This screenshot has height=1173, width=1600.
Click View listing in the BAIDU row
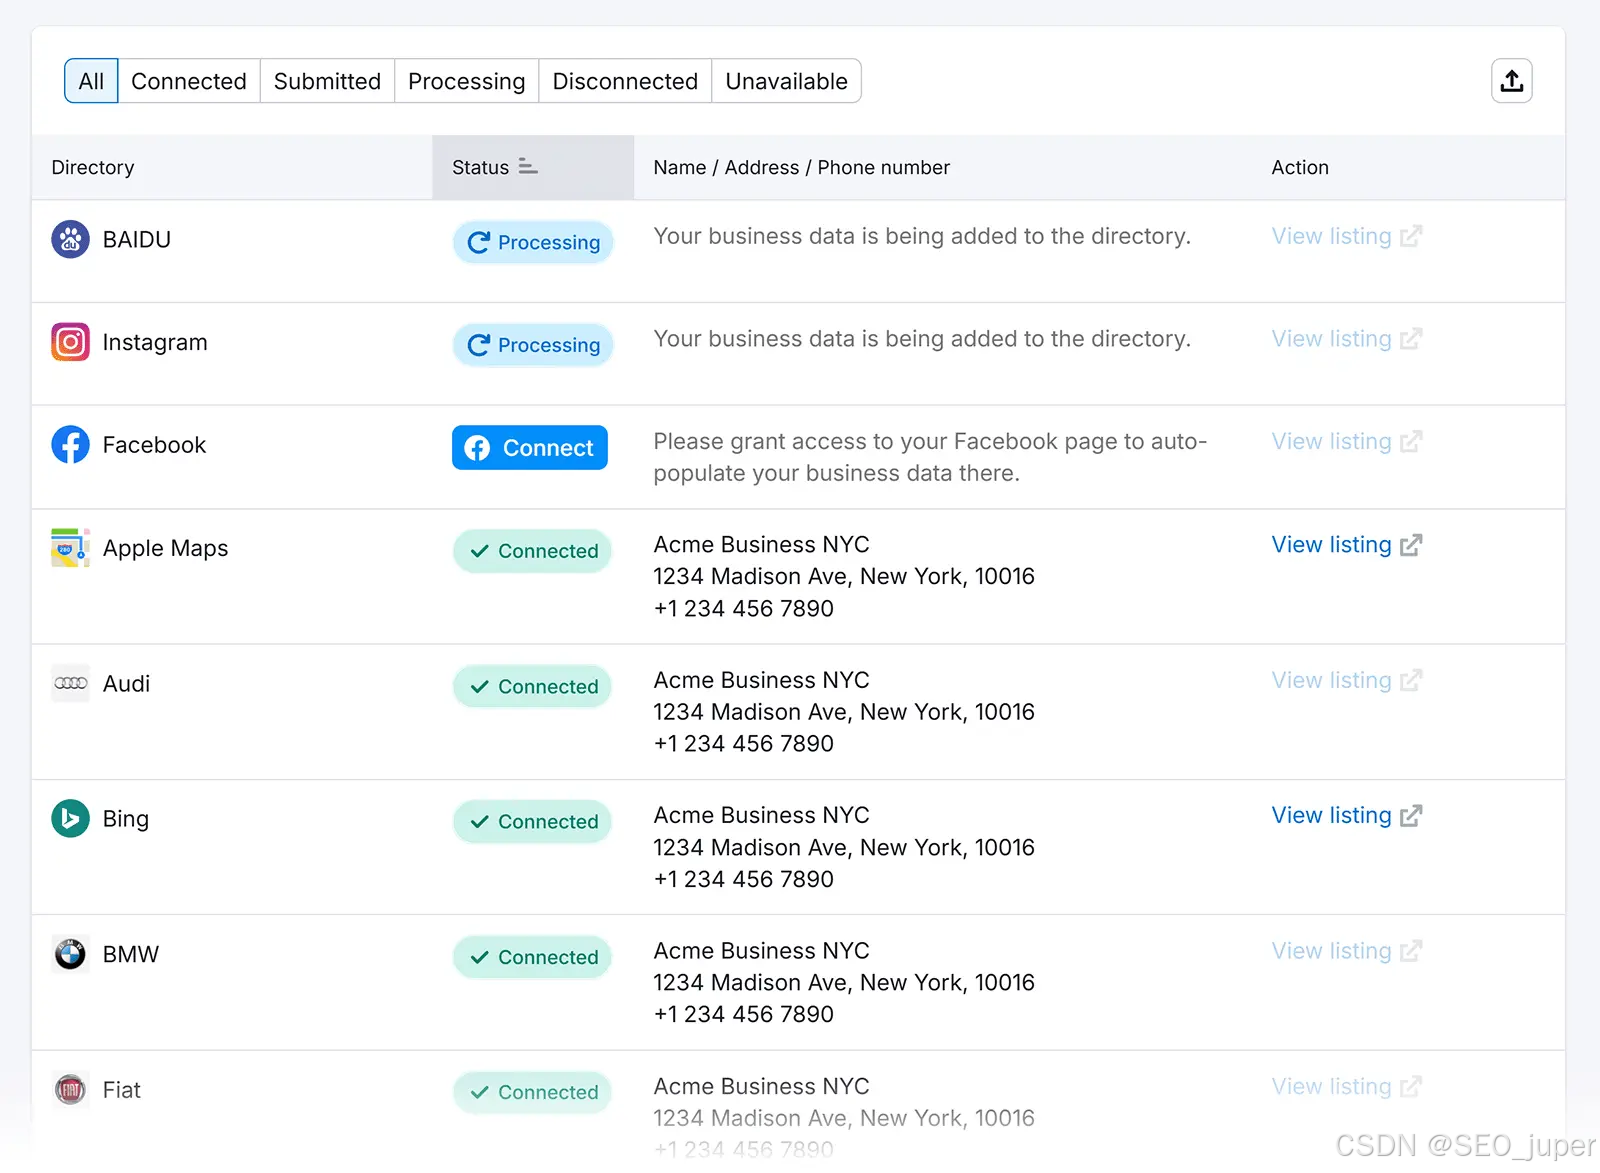1346,237
